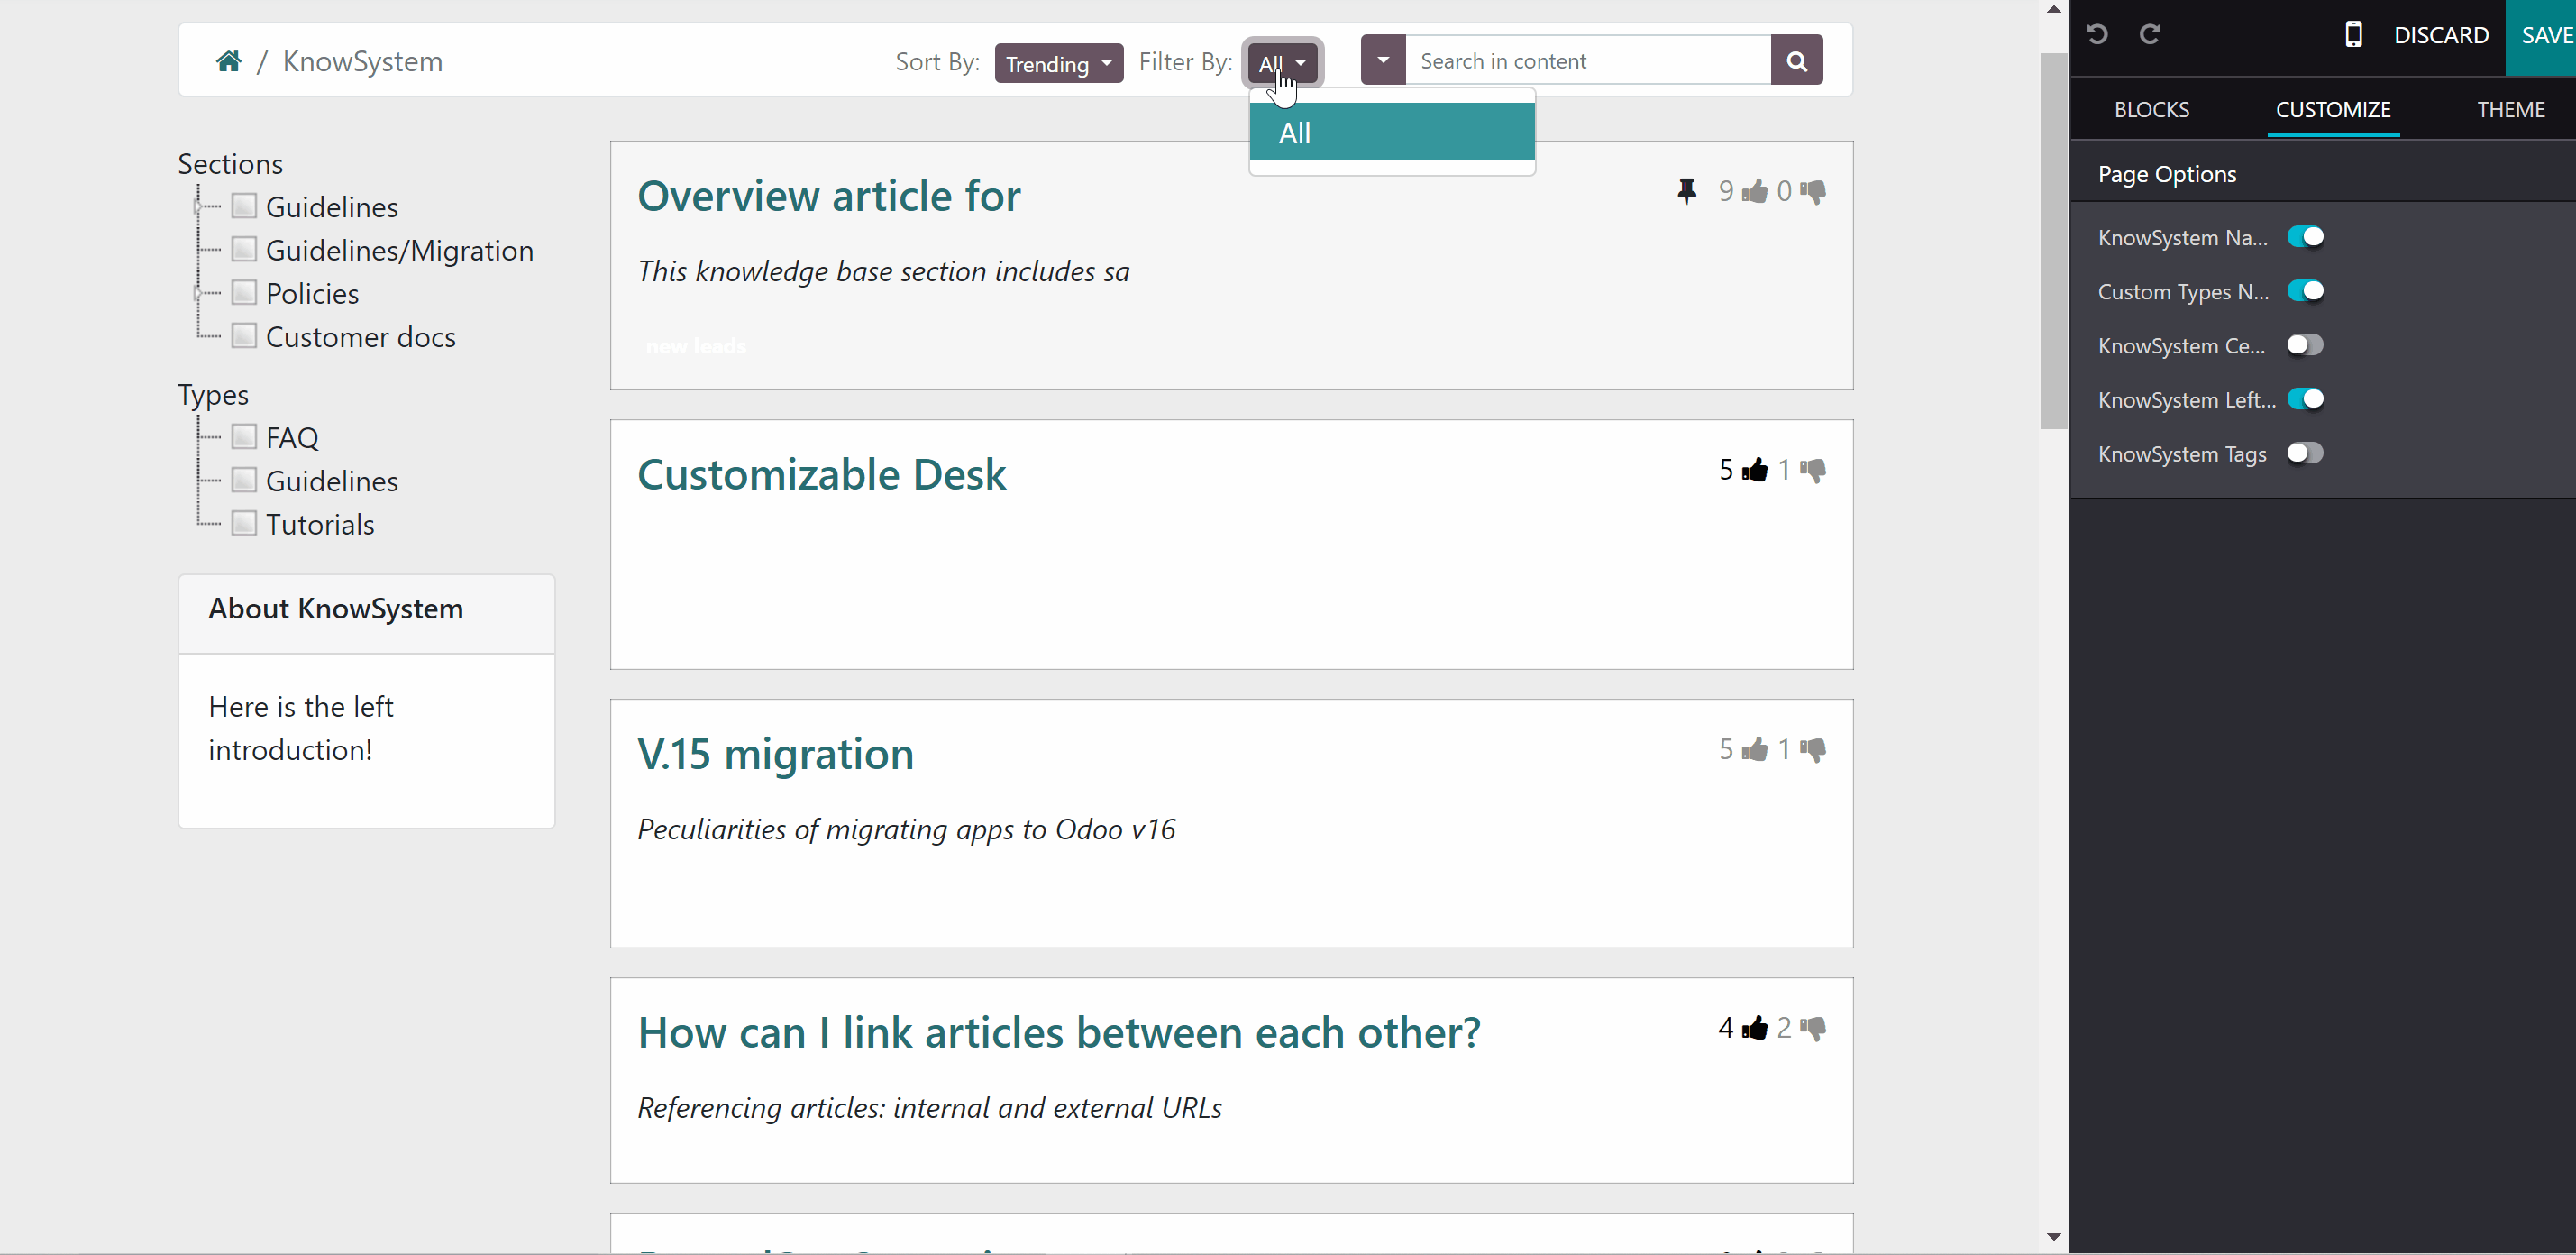The height and width of the screenshot is (1255, 2576).
Task: Open the V.15 migration article
Action: [x=776, y=753]
